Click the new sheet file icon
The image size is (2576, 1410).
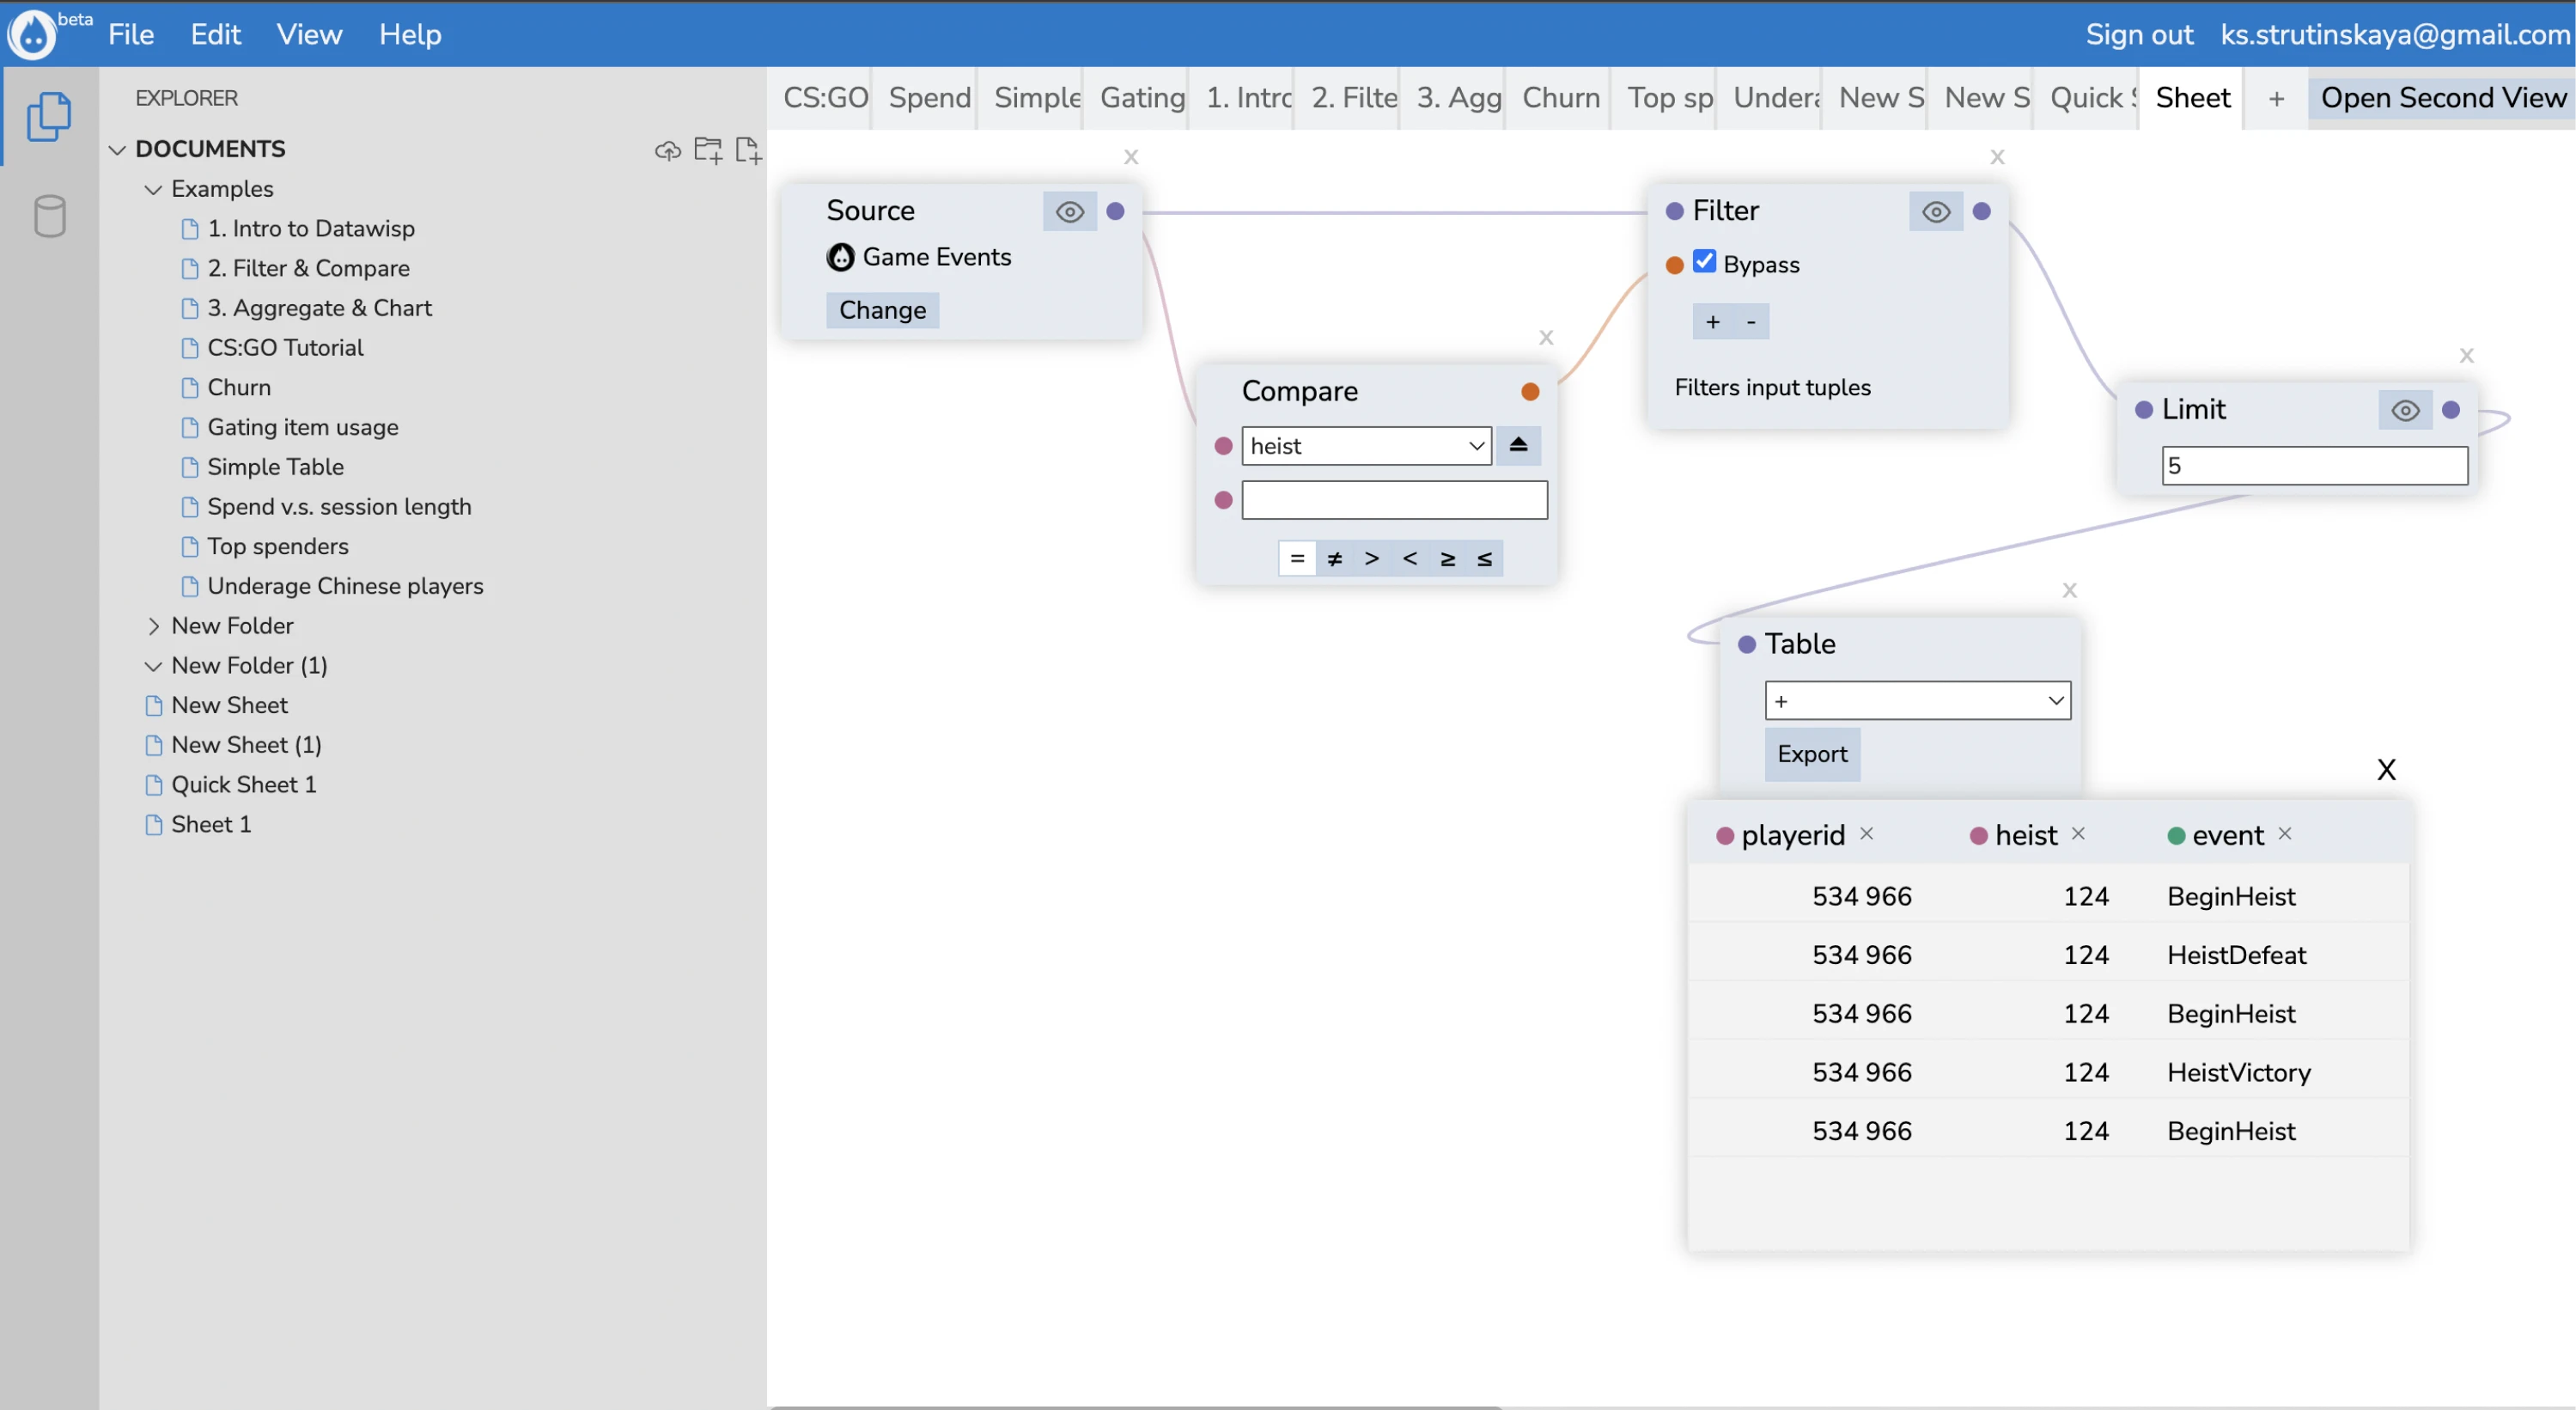coord(747,150)
